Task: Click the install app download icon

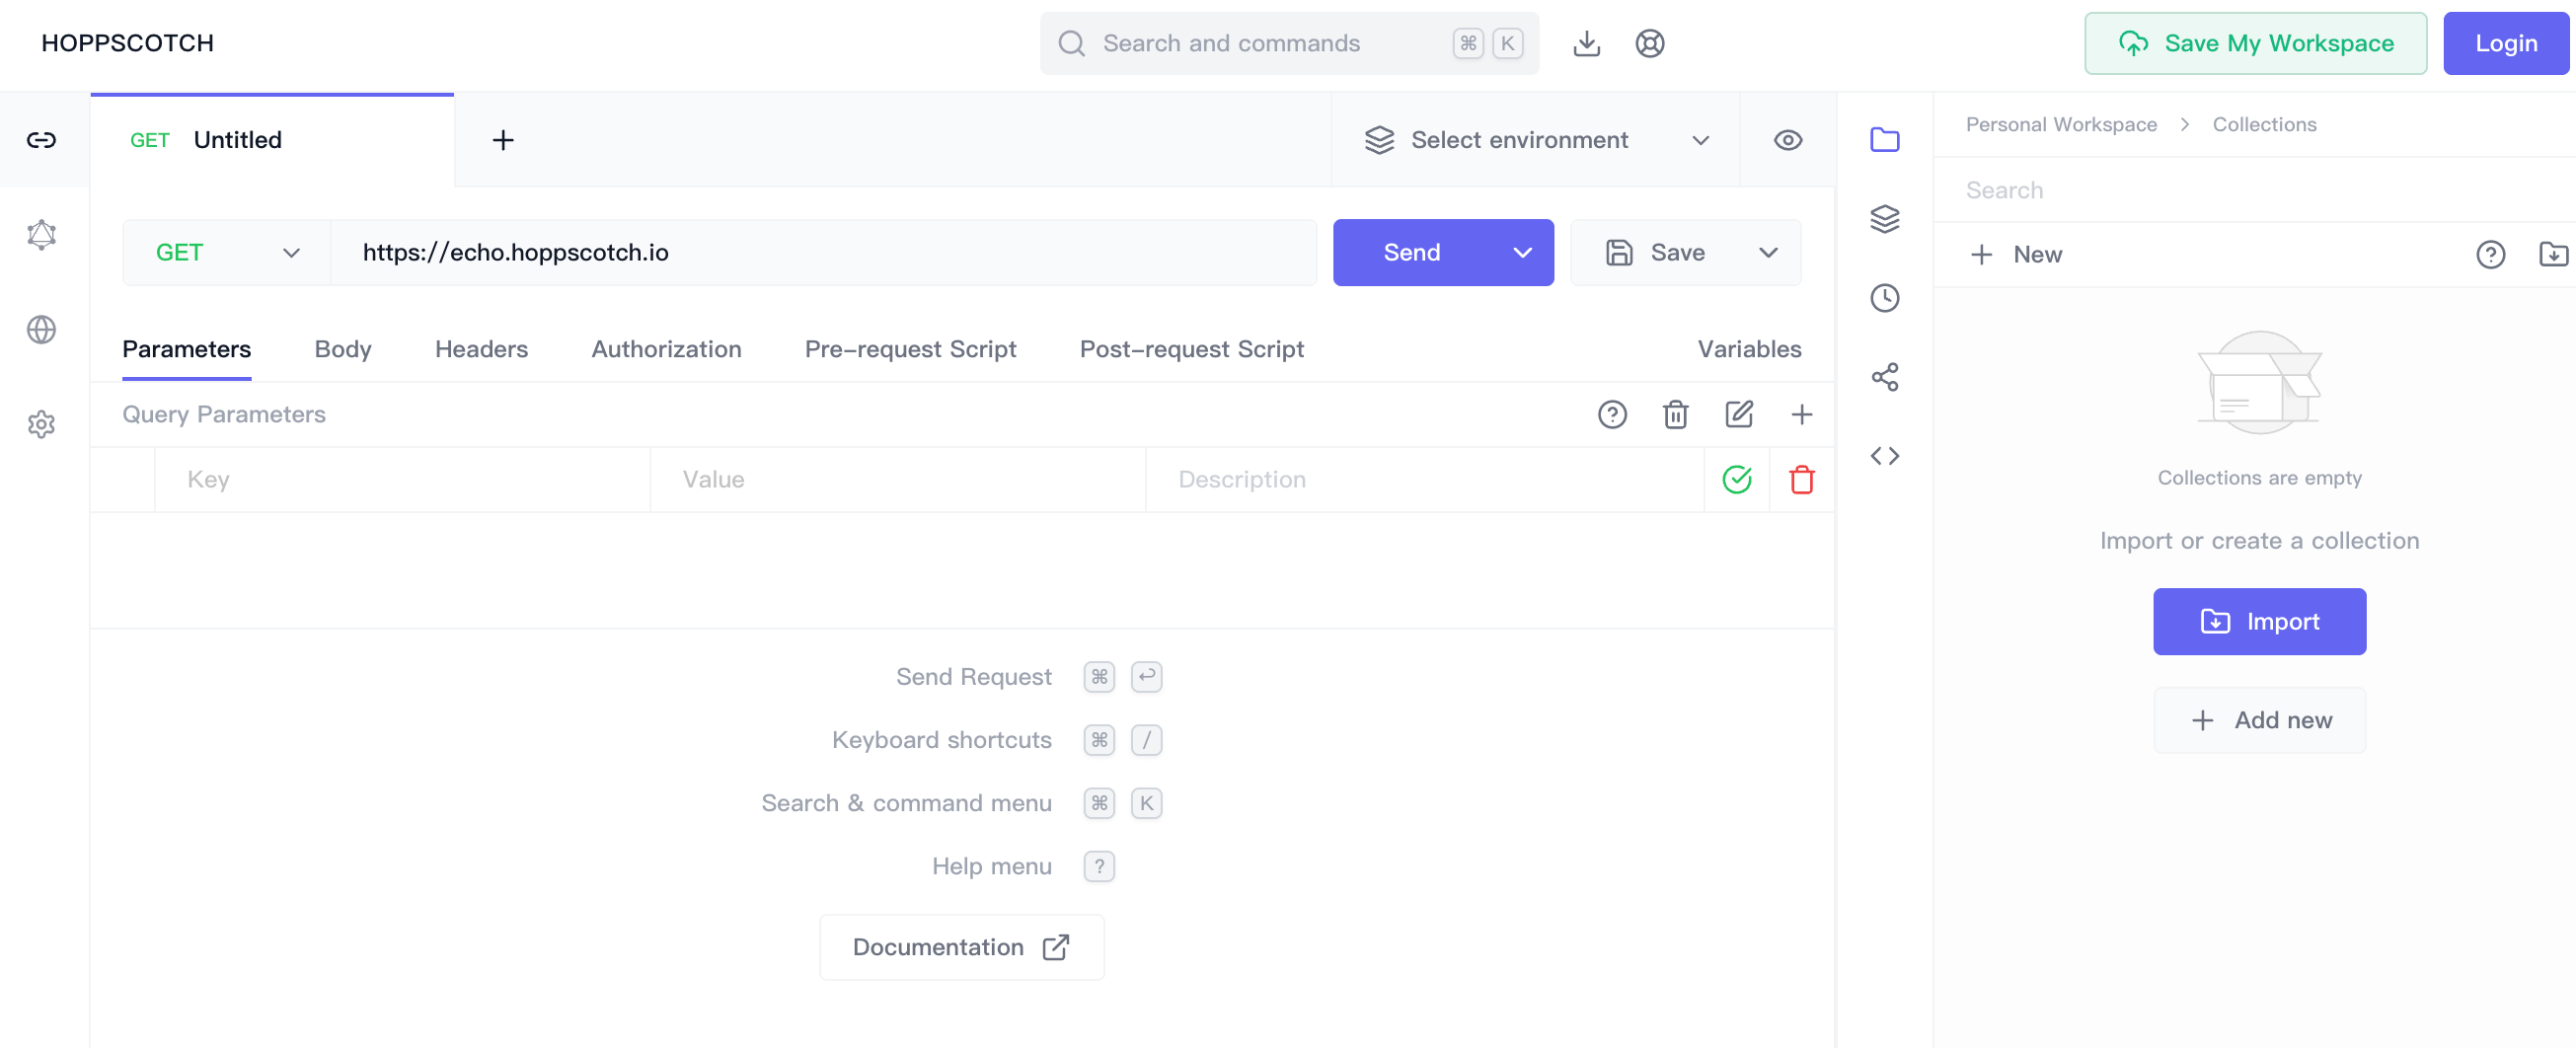Action: point(1586,43)
